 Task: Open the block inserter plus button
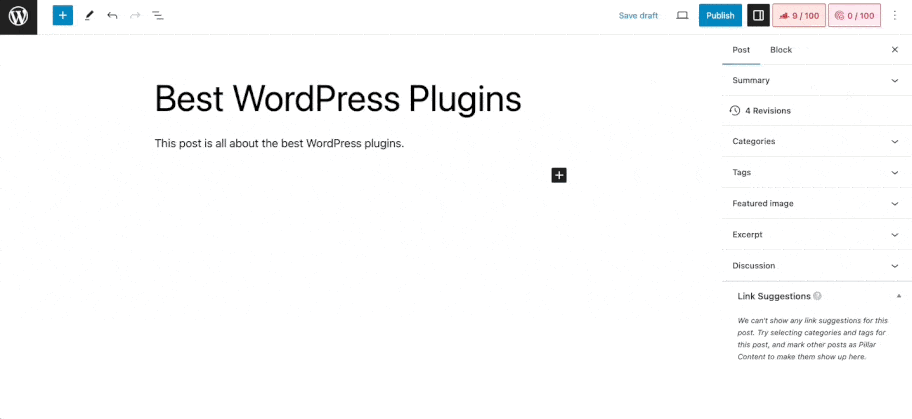tap(63, 16)
